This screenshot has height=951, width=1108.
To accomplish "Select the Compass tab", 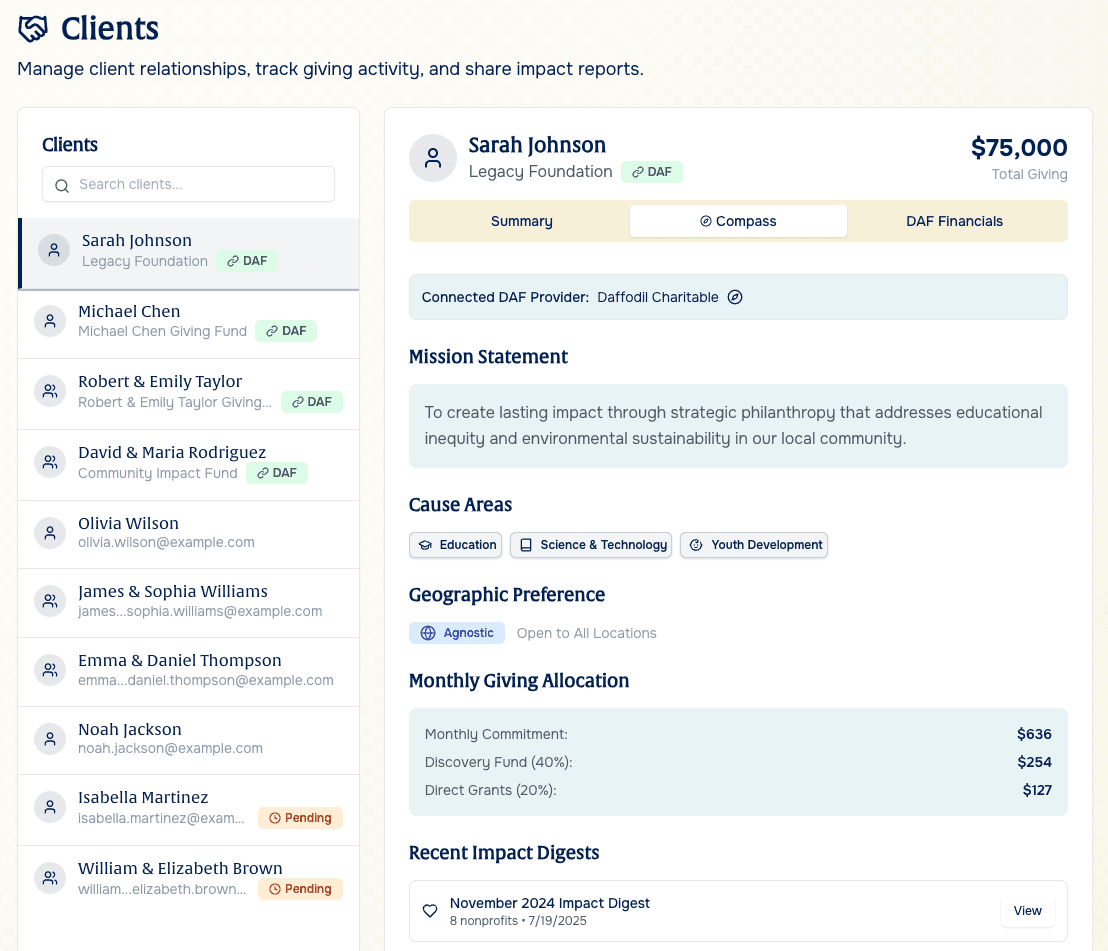I will [x=738, y=220].
